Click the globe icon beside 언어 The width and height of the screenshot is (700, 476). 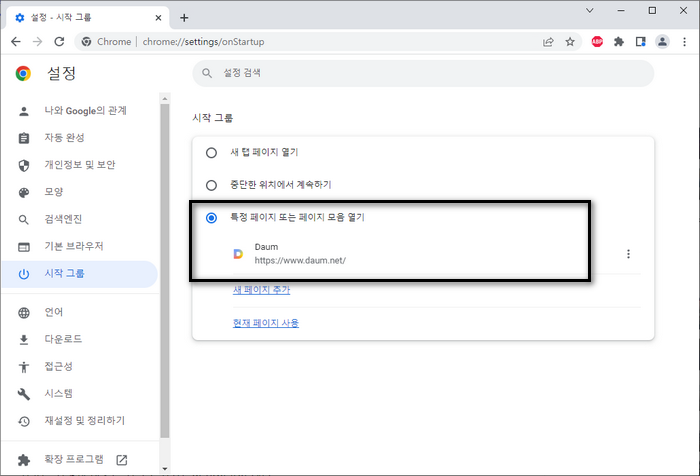24,313
